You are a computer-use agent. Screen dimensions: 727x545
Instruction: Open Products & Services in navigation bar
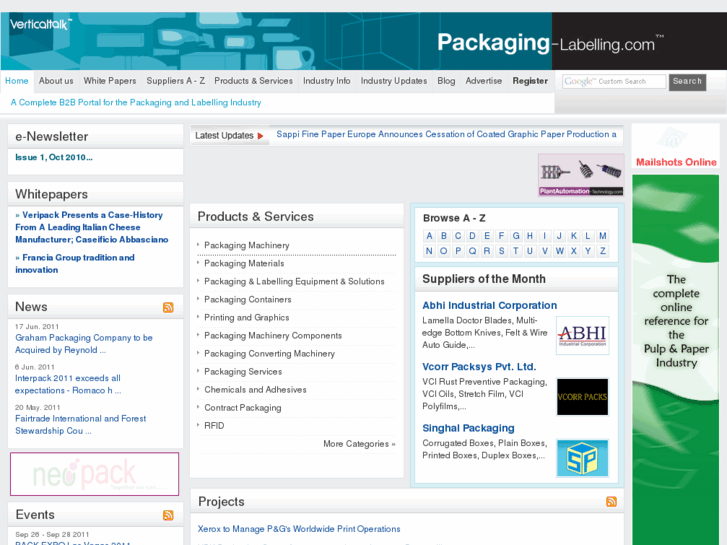point(254,81)
